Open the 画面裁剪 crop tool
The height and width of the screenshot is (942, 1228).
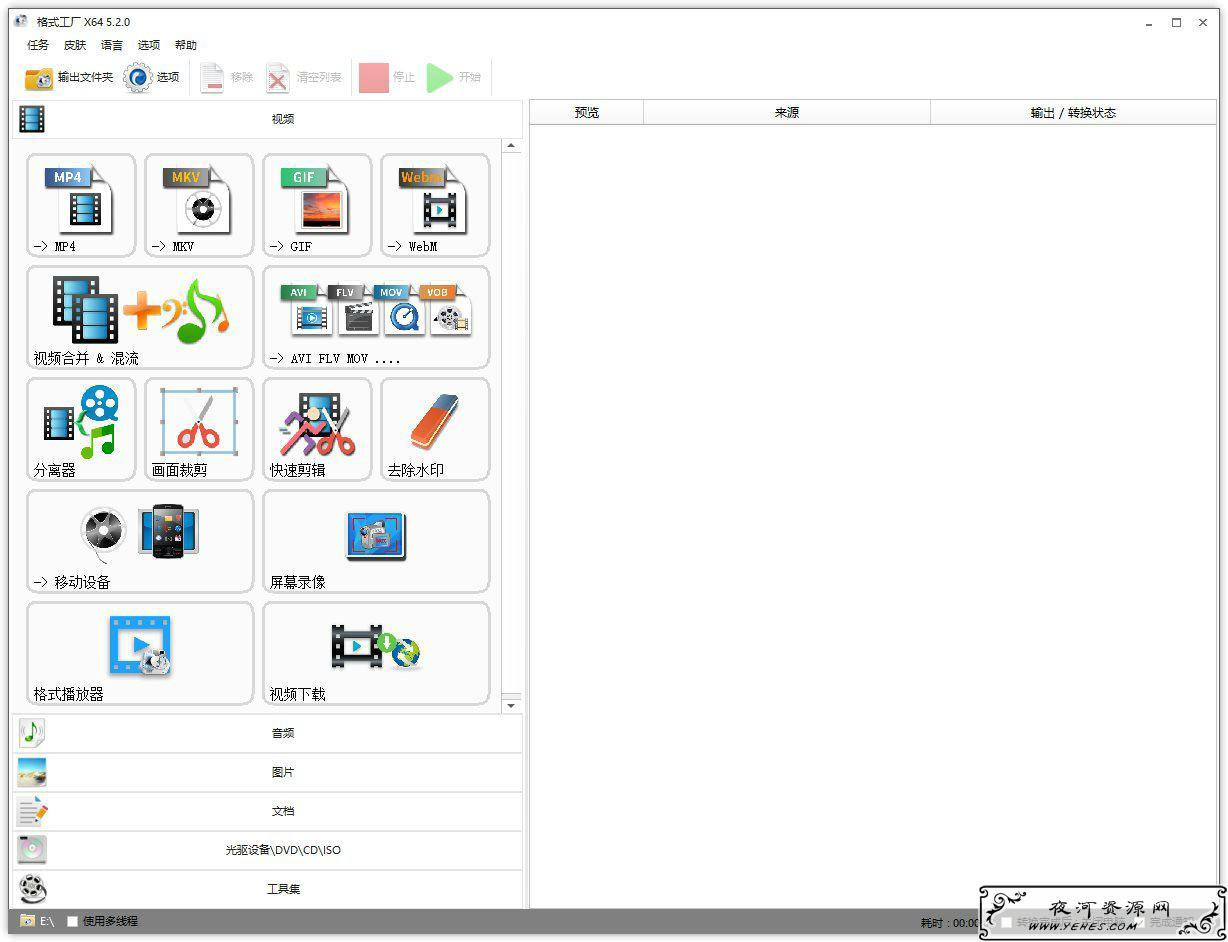(199, 429)
